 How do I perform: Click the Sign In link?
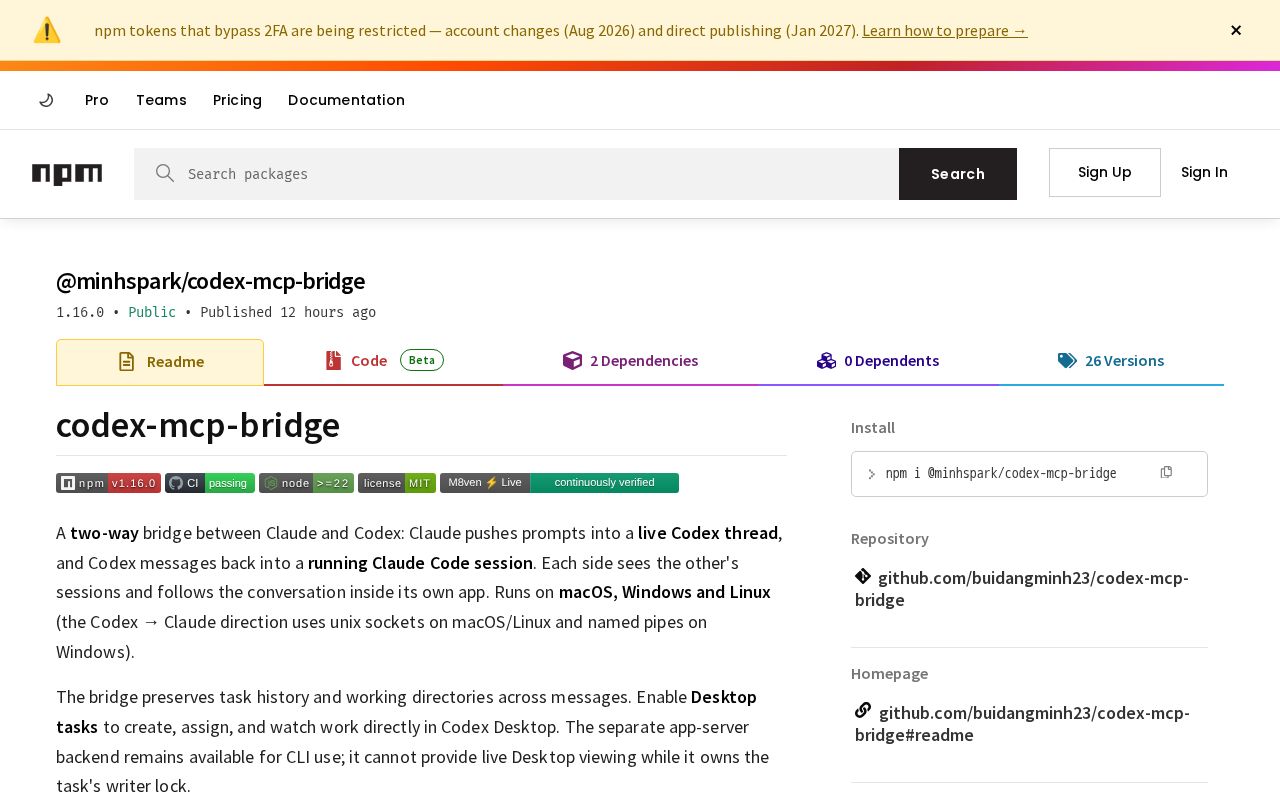(1204, 172)
